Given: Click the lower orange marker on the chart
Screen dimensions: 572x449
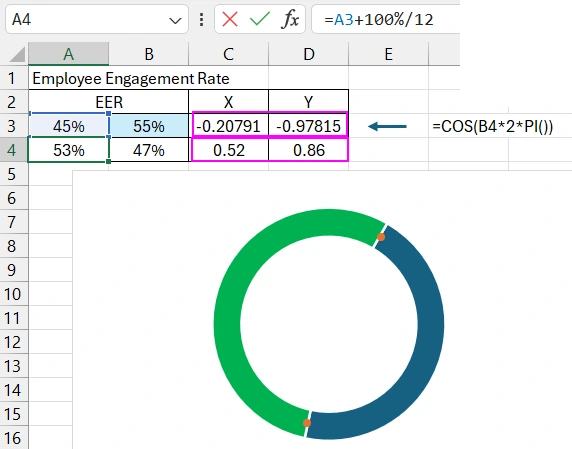Looking at the screenshot, I should 307,423.
